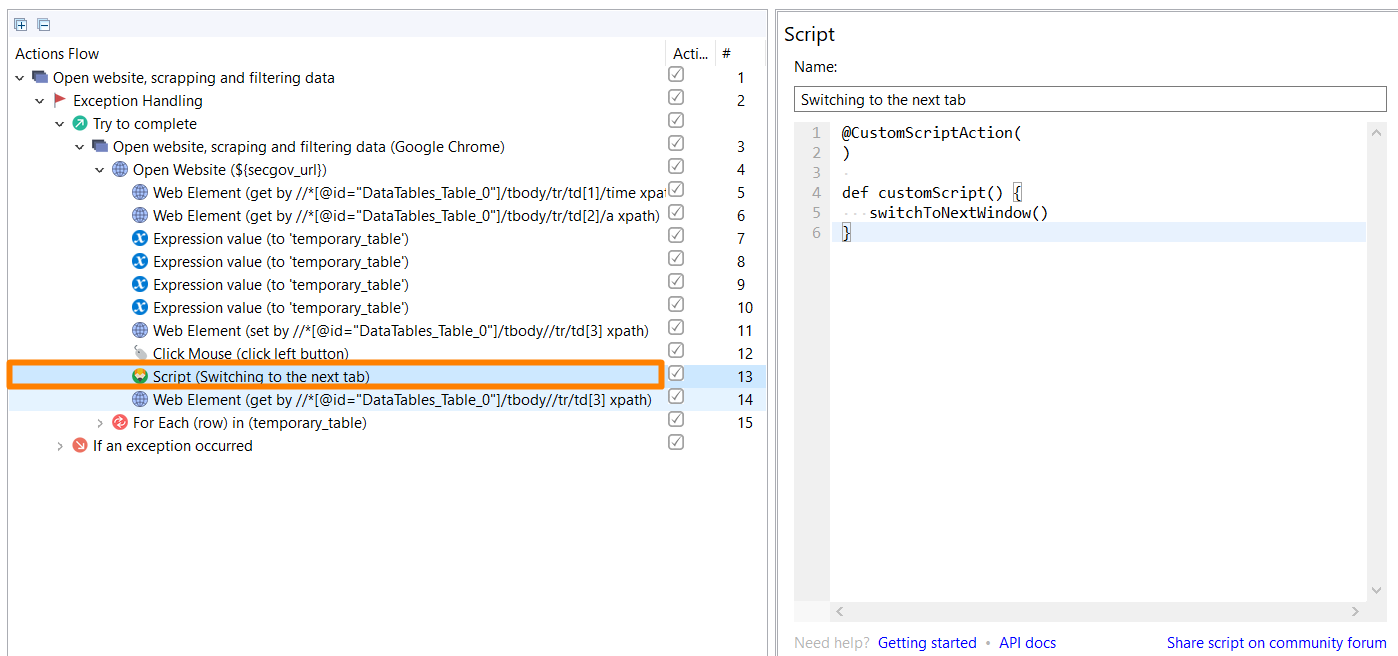The width and height of the screenshot is (1398, 656).
Task: Collapse the Exception Handling node
Action: (x=40, y=100)
